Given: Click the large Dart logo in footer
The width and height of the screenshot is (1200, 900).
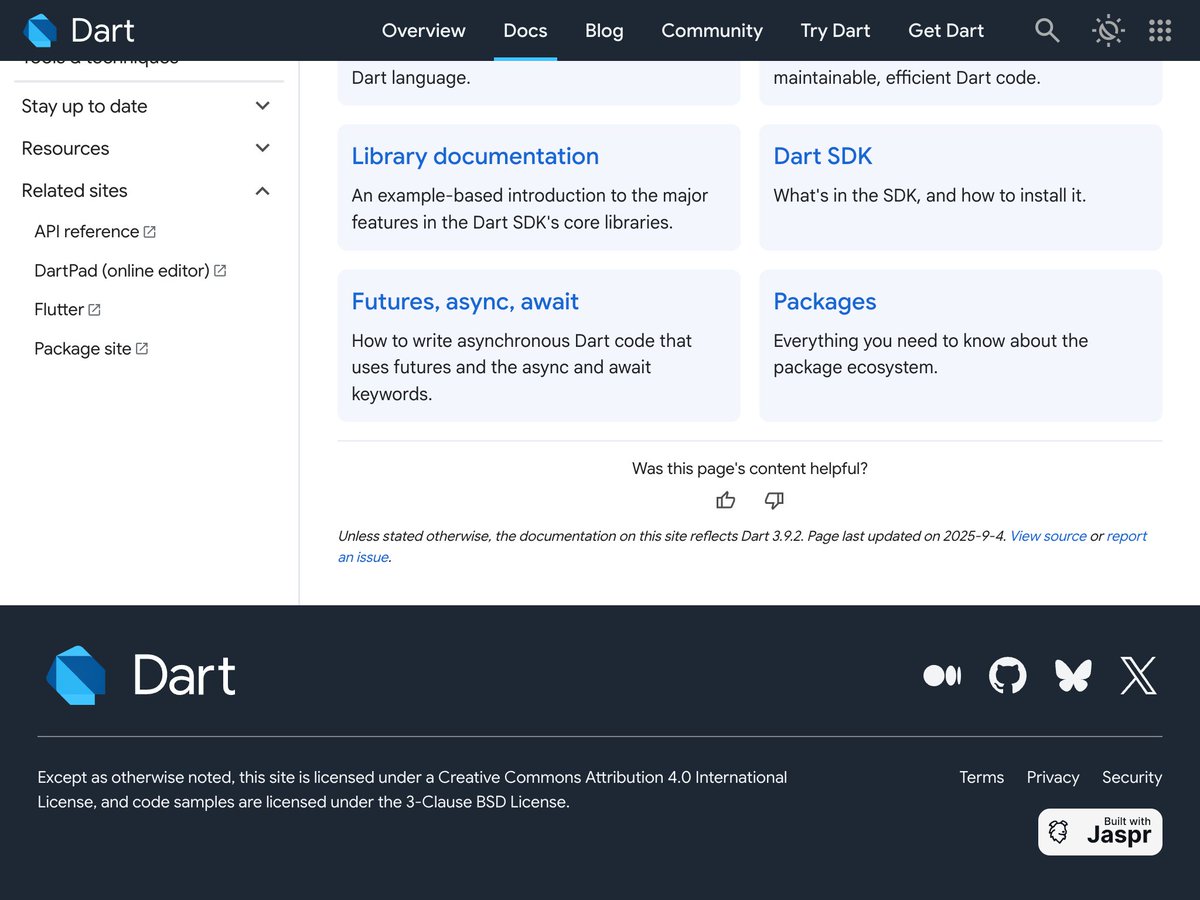Looking at the screenshot, I should coord(141,675).
